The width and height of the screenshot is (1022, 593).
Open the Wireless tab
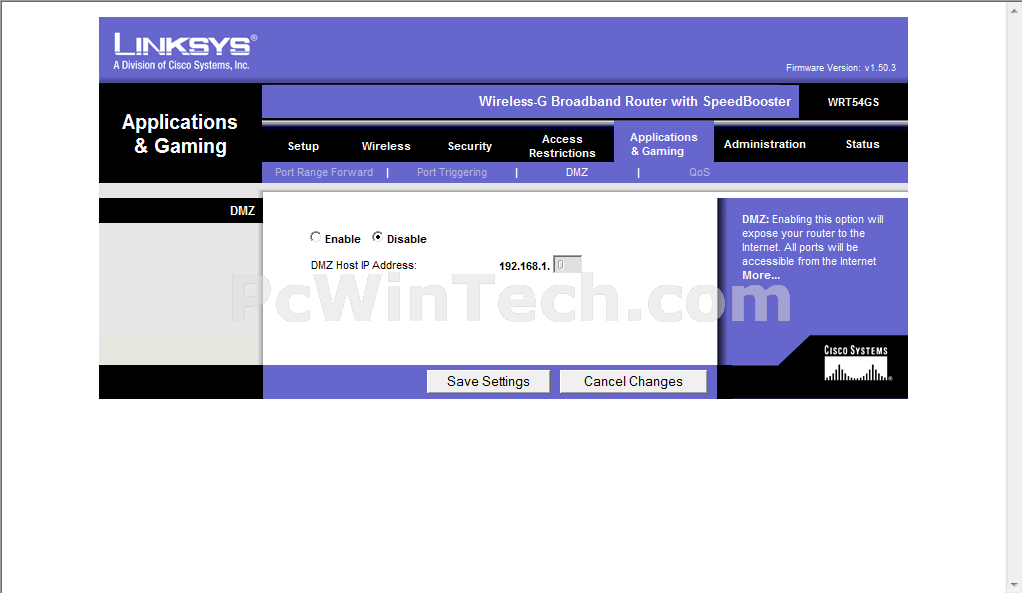[x=386, y=146]
